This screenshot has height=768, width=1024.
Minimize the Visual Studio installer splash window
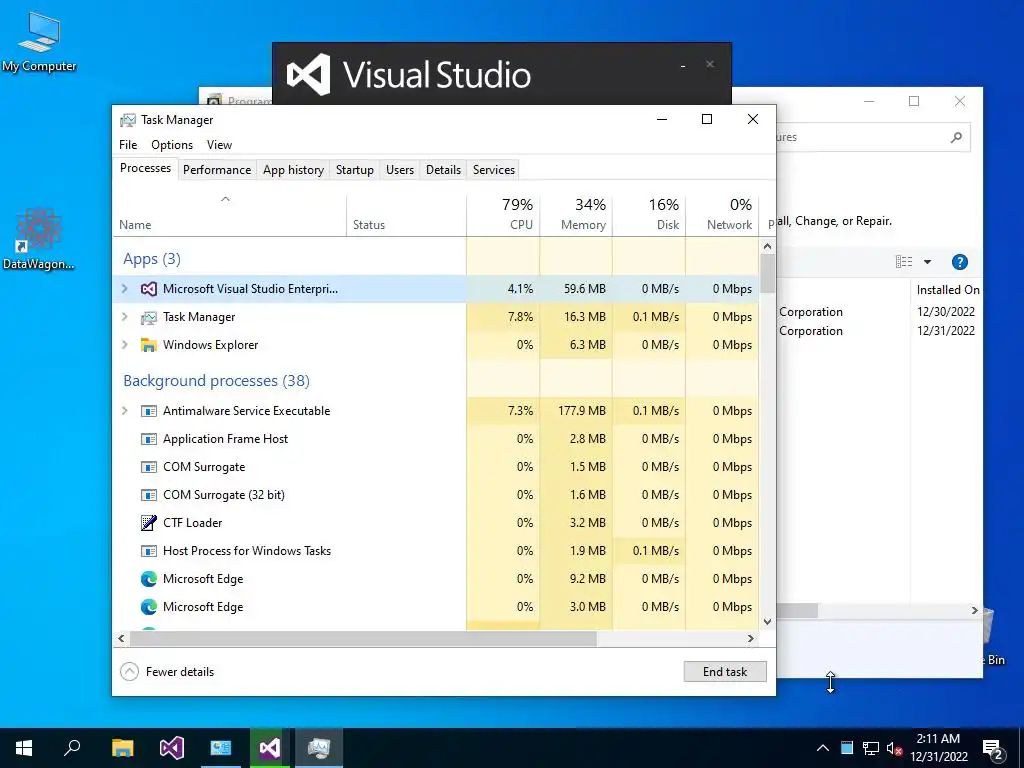coord(683,65)
